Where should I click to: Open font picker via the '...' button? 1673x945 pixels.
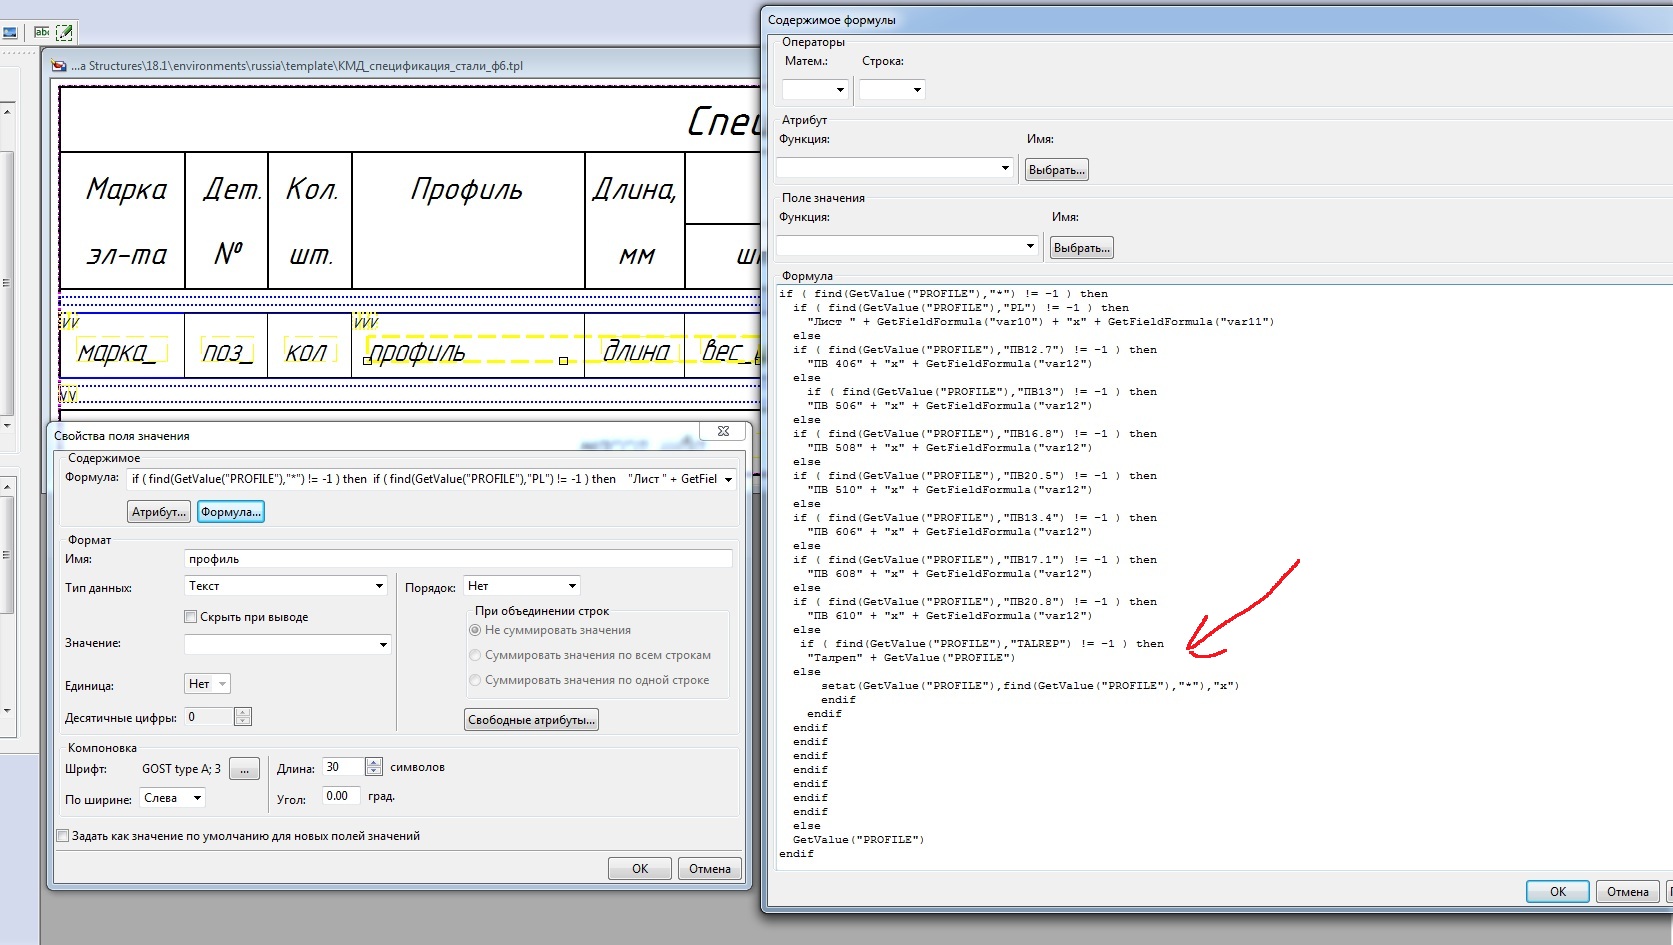pyautogui.click(x=244, y=769)
